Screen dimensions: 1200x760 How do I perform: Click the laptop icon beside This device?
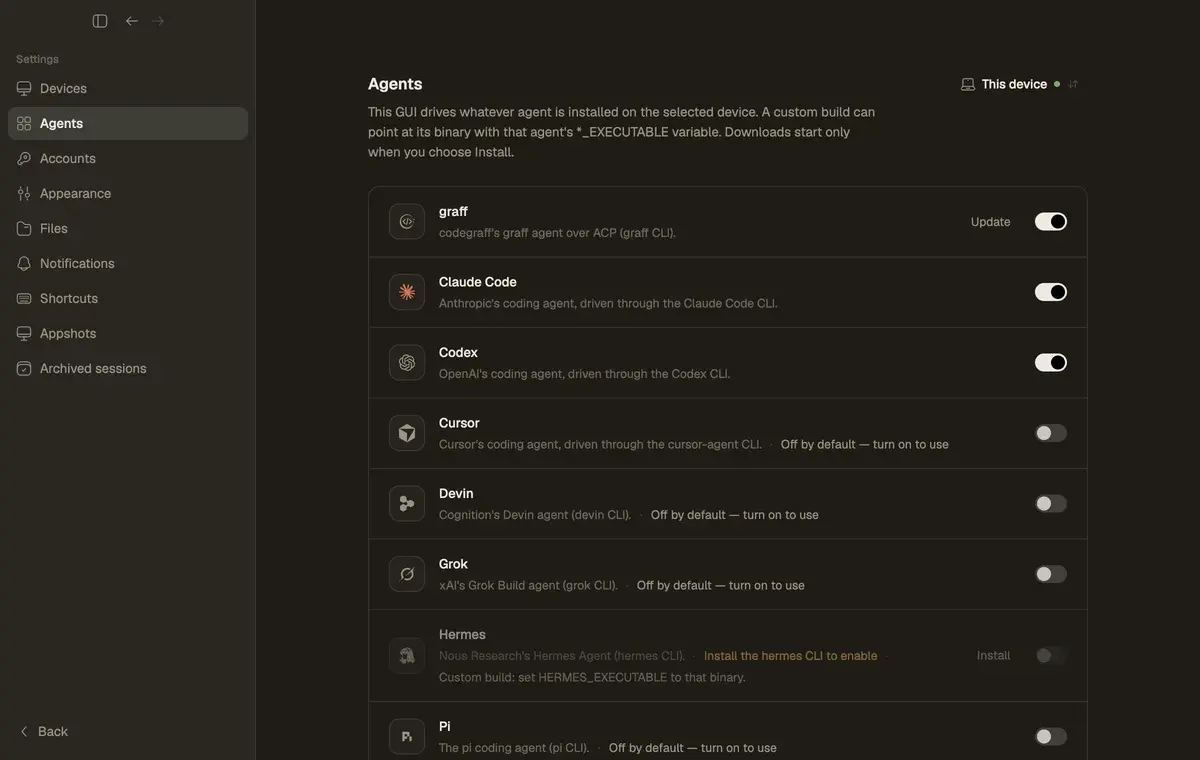tap(968, 84)
